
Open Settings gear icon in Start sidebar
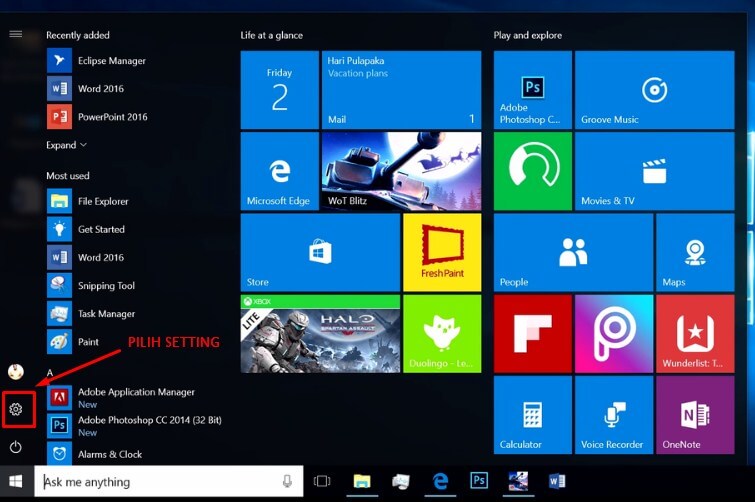tap(16, 409)
